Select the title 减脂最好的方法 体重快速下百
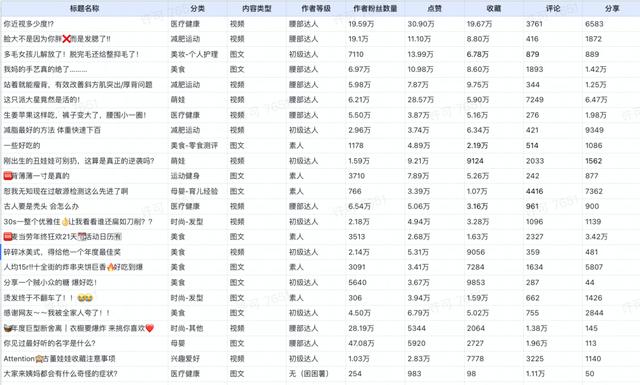Screen dimensions: 640x385 click(52, 130)
